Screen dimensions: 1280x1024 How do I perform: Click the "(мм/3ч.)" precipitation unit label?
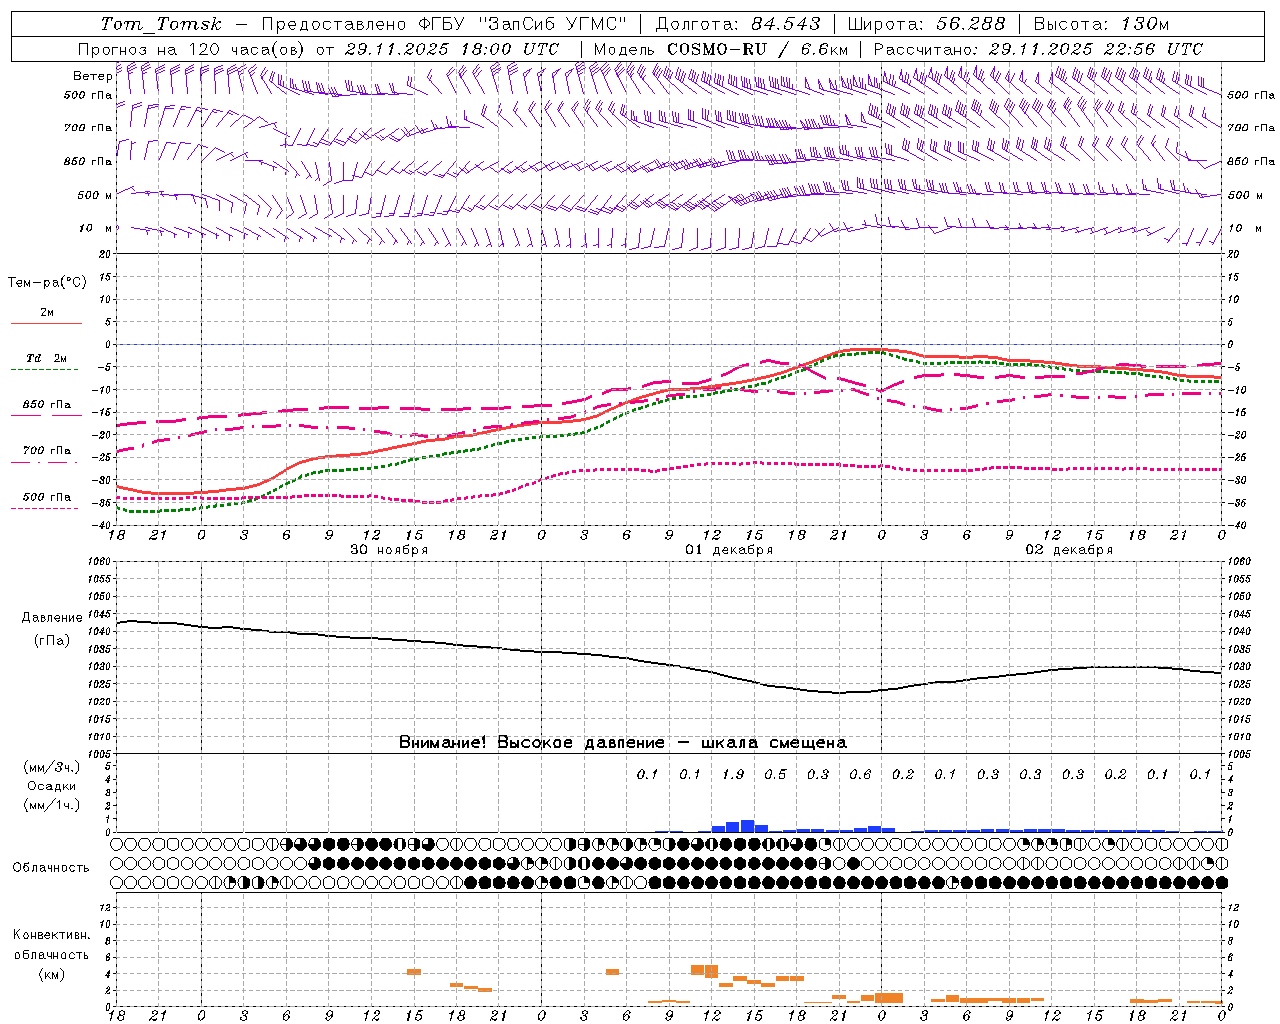click(51, 767)
